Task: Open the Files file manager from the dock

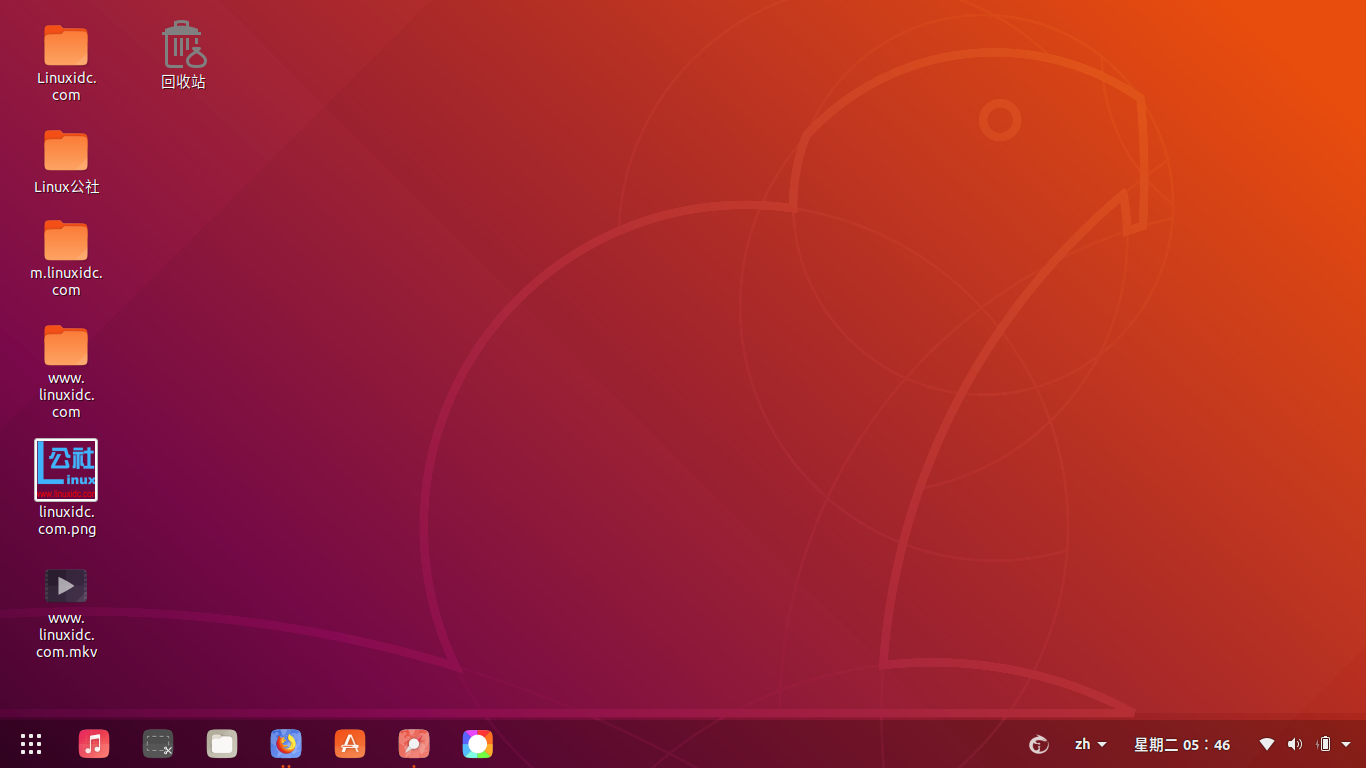Action: [x=222, y=744]
